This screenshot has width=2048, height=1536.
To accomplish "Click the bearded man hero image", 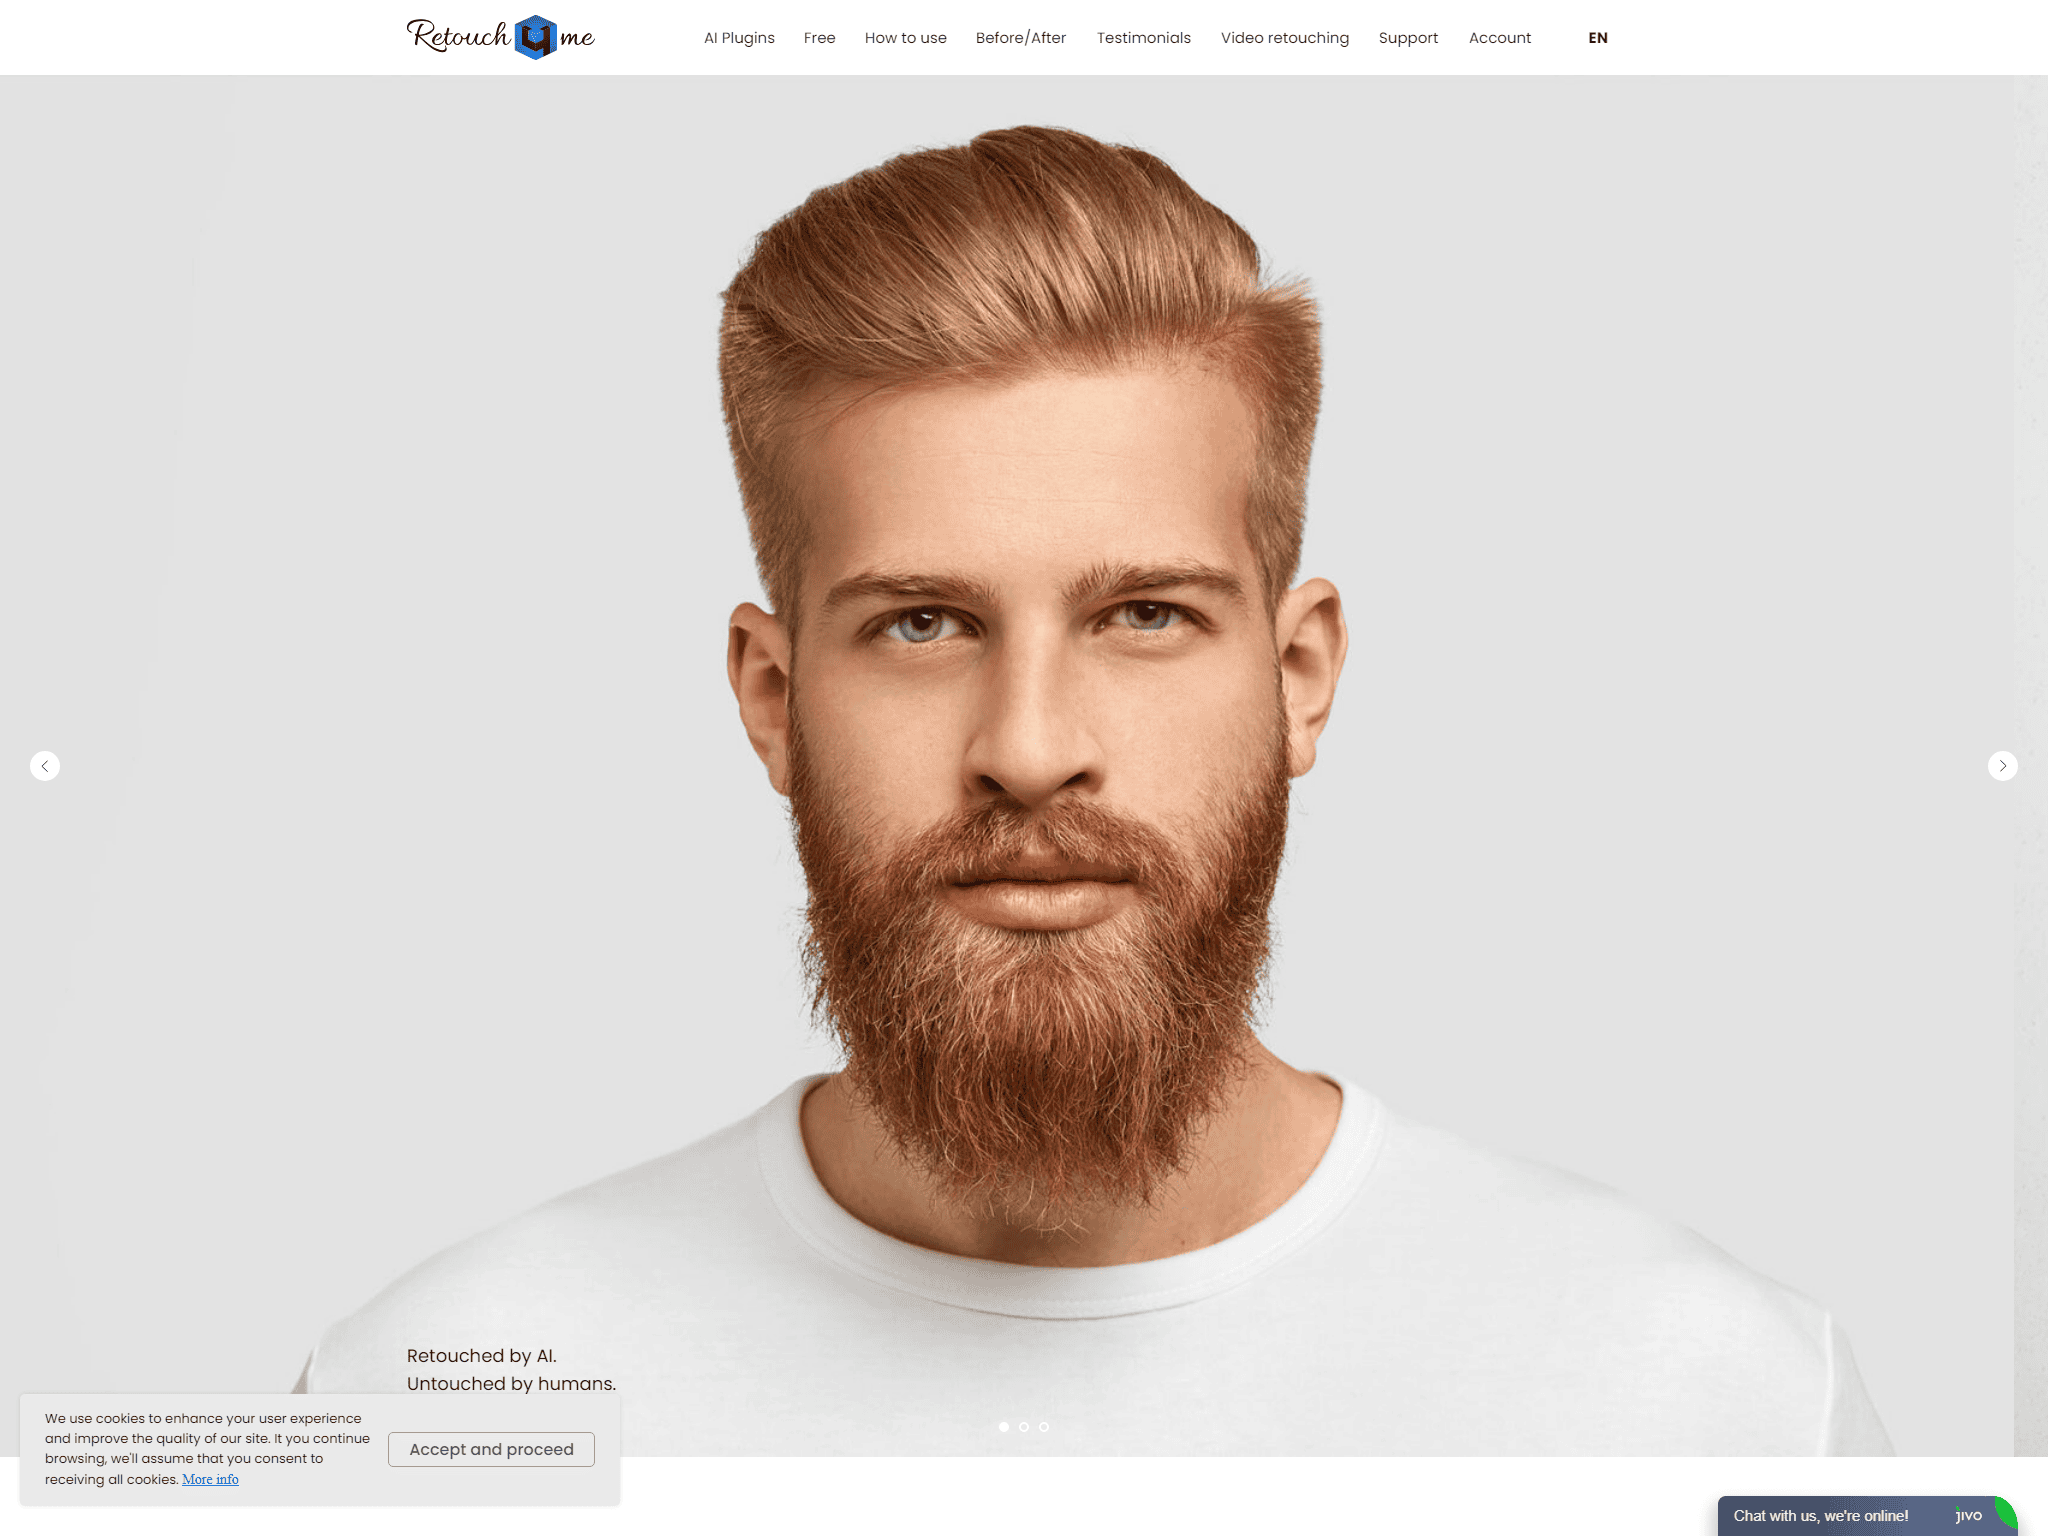I will coord(1024,766).
